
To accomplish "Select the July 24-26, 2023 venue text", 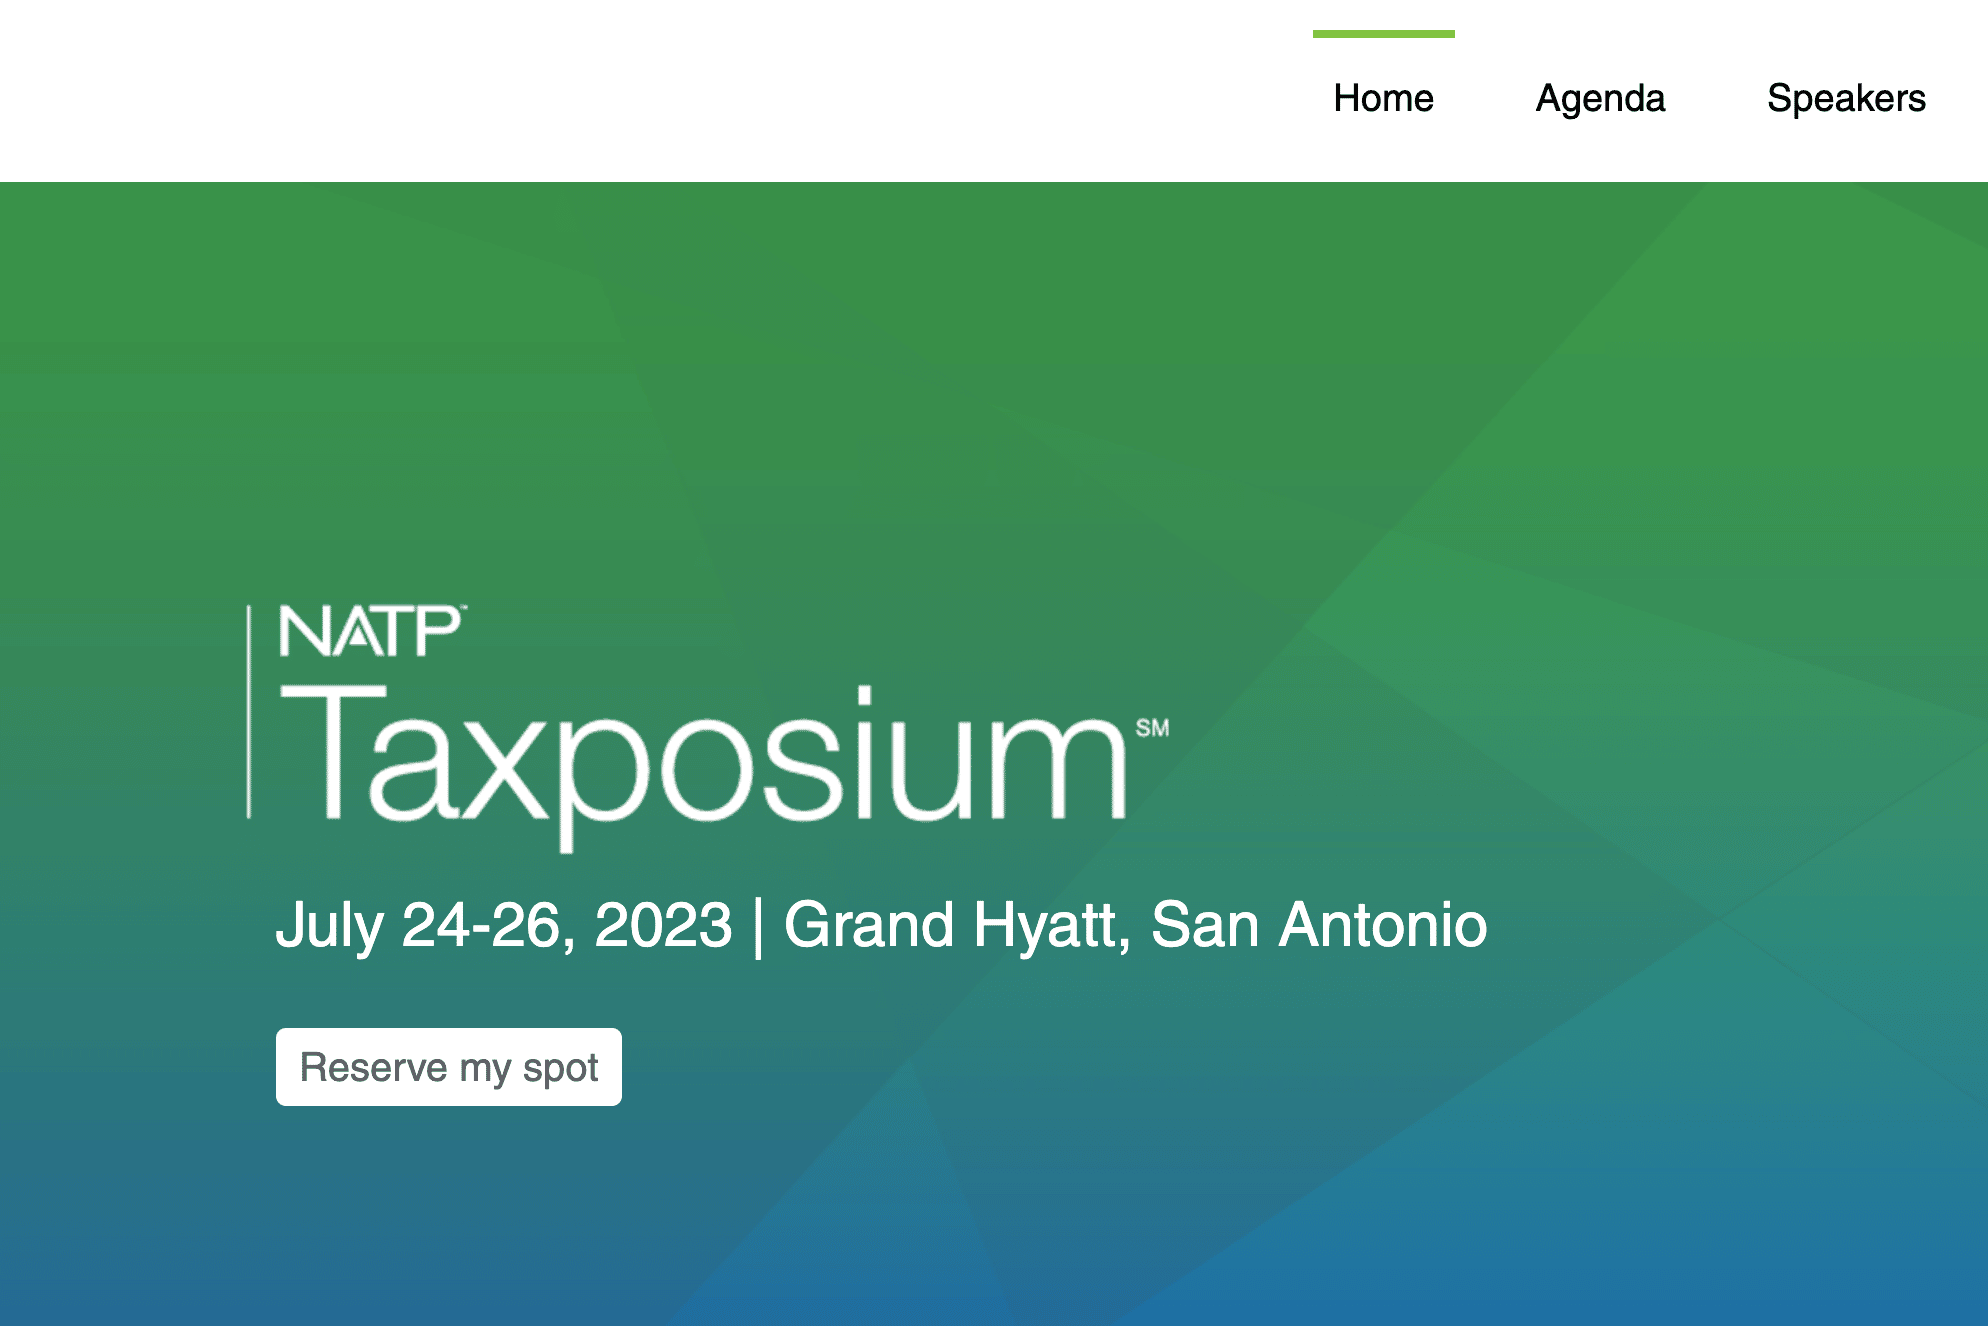I will click(x=881, y=925).
